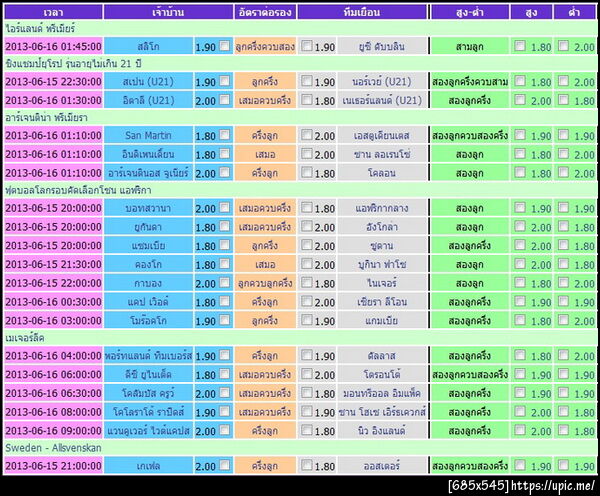Tick the home checkbox for ดีซี ยูไนเต็ด
600x496 pixels.
(x=225, y=374)
